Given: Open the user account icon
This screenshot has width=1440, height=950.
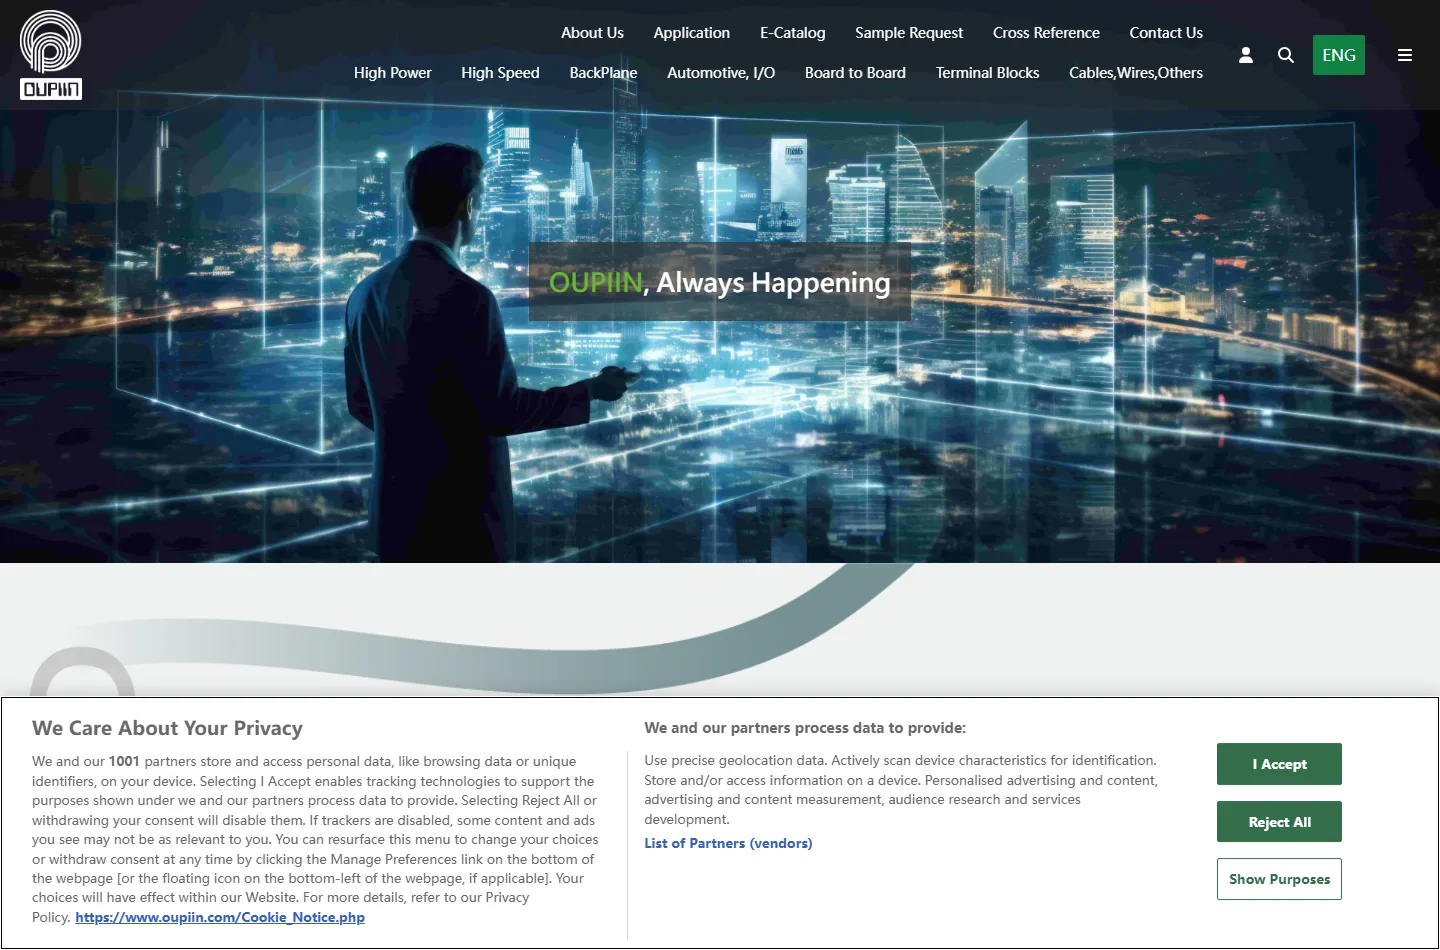Looking at the screenshot, I should (1246, 55).
